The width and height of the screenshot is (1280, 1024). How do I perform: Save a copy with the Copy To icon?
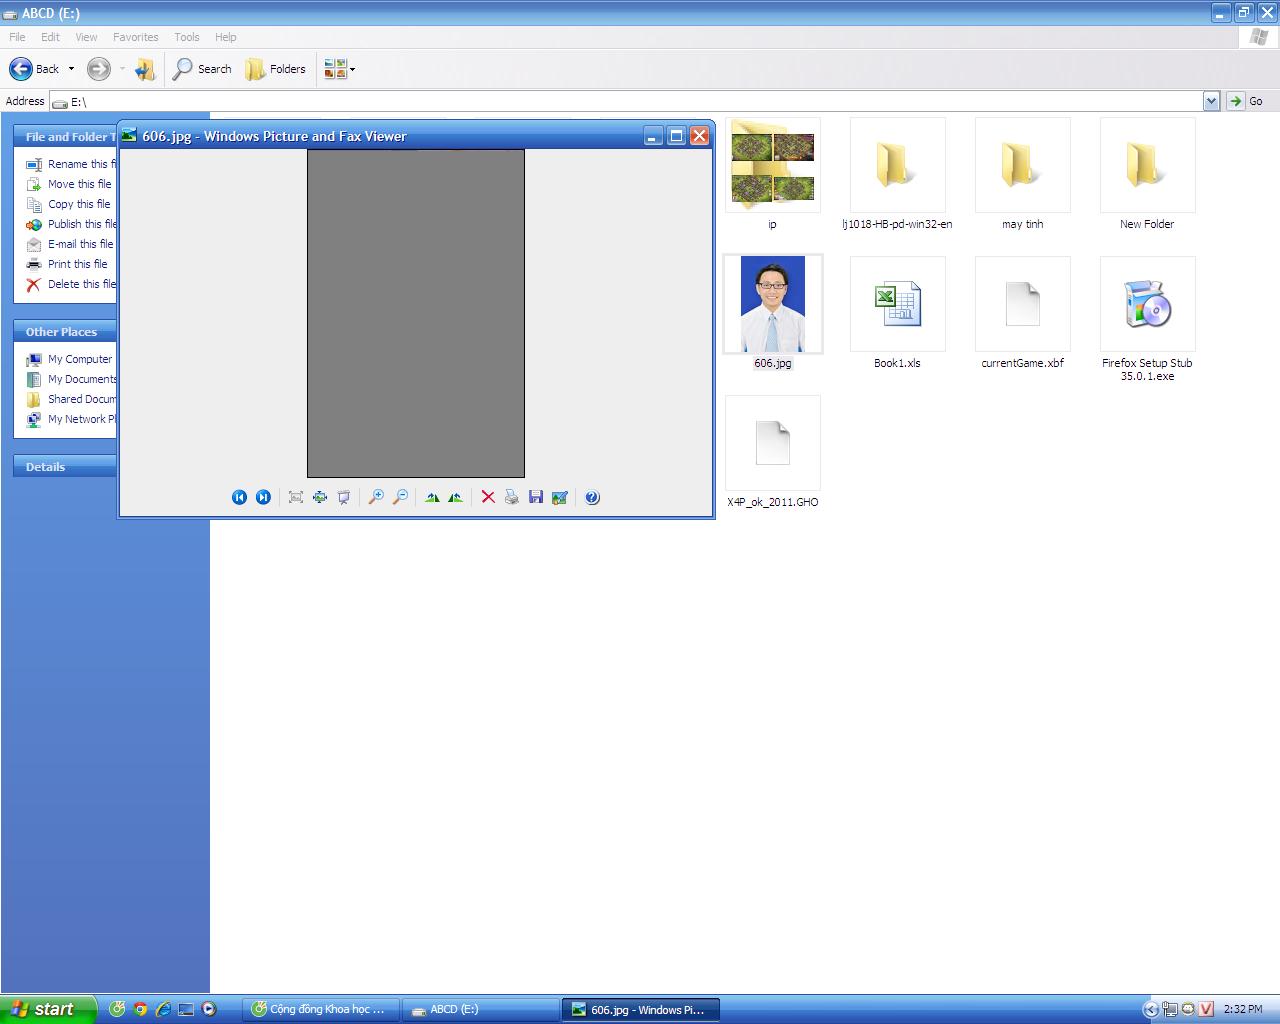(x=536, y=497)
